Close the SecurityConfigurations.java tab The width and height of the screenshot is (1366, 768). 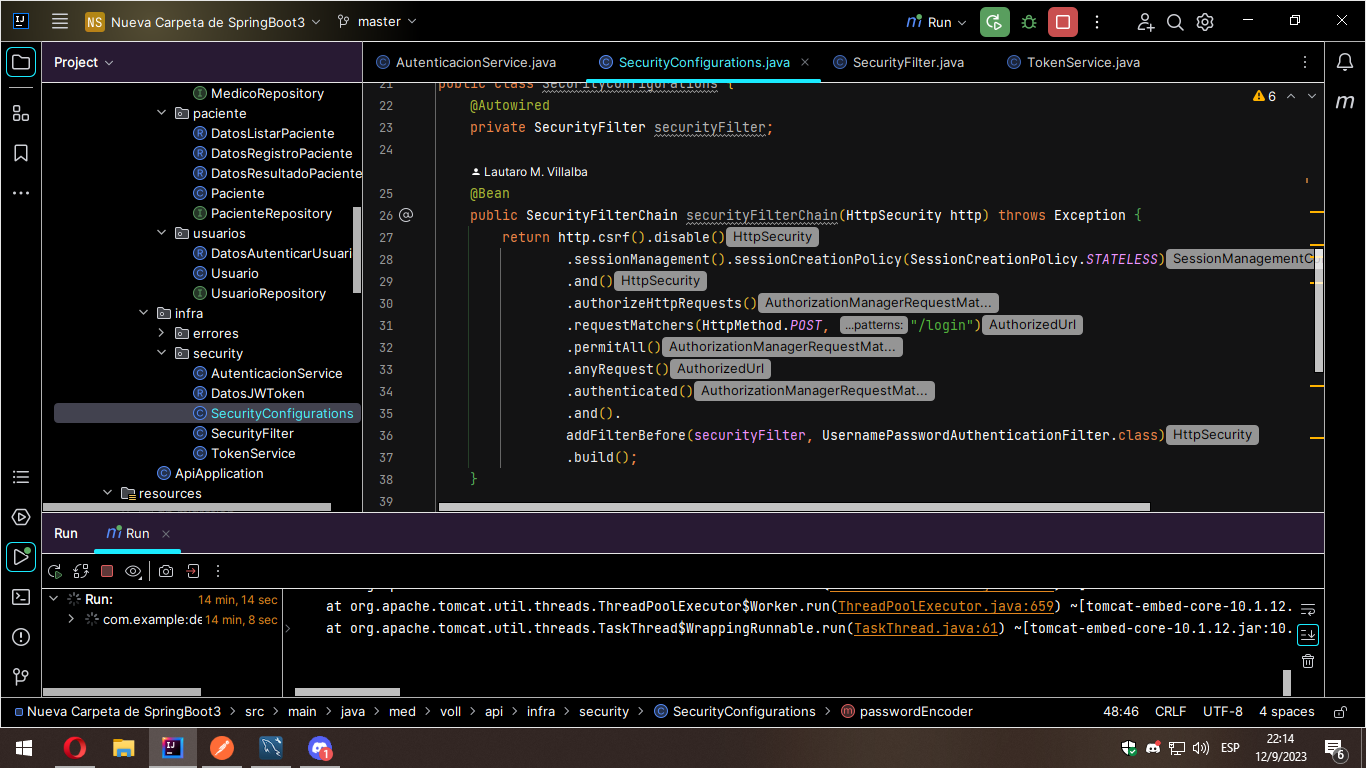806,62
